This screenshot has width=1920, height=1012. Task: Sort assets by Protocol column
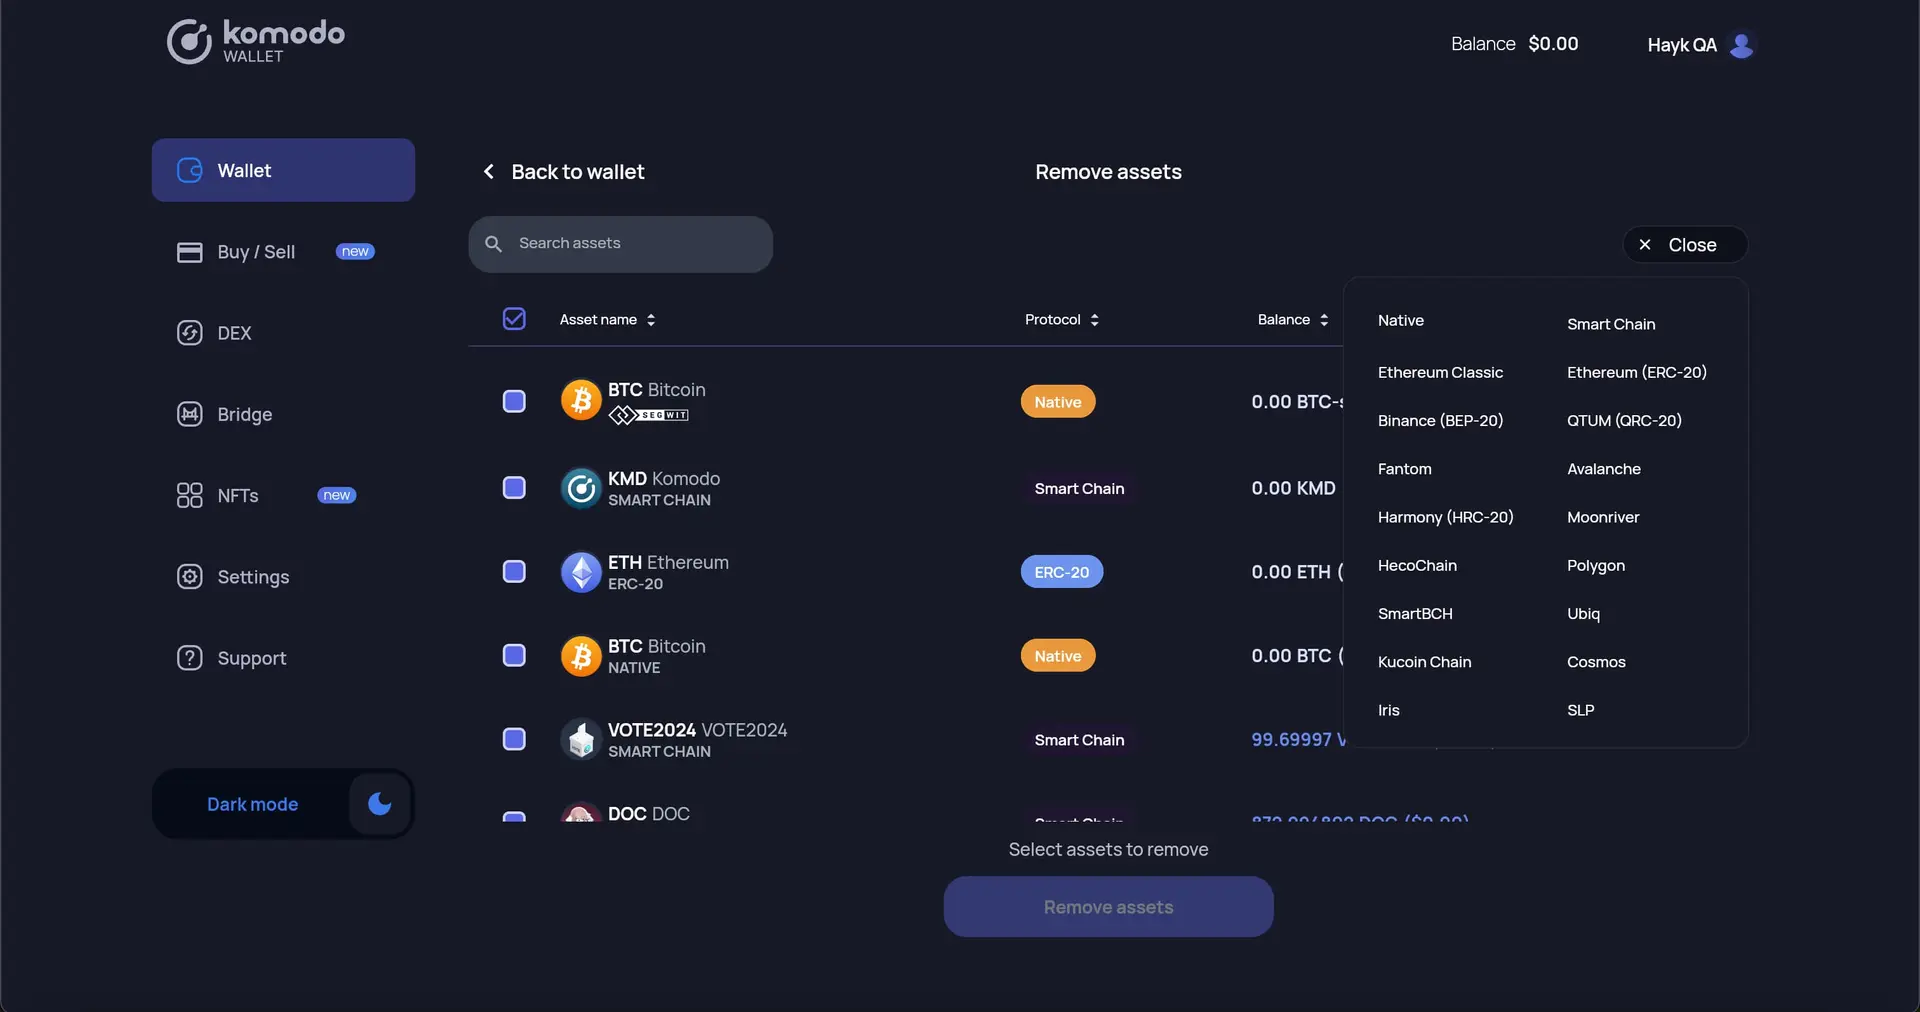point(1060,319)
